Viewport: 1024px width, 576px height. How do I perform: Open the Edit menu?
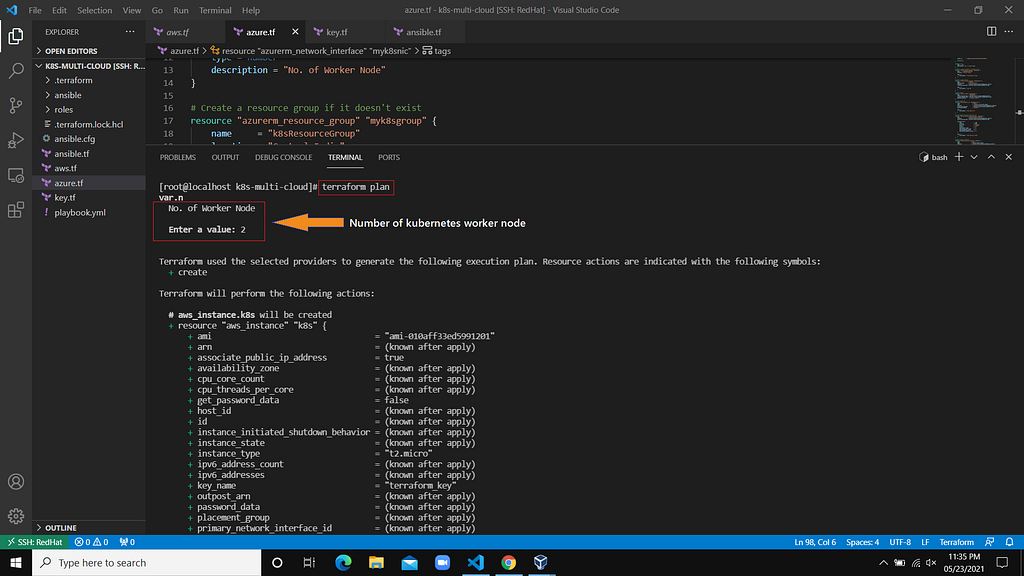pyautogui.click(x=59, y=10)
